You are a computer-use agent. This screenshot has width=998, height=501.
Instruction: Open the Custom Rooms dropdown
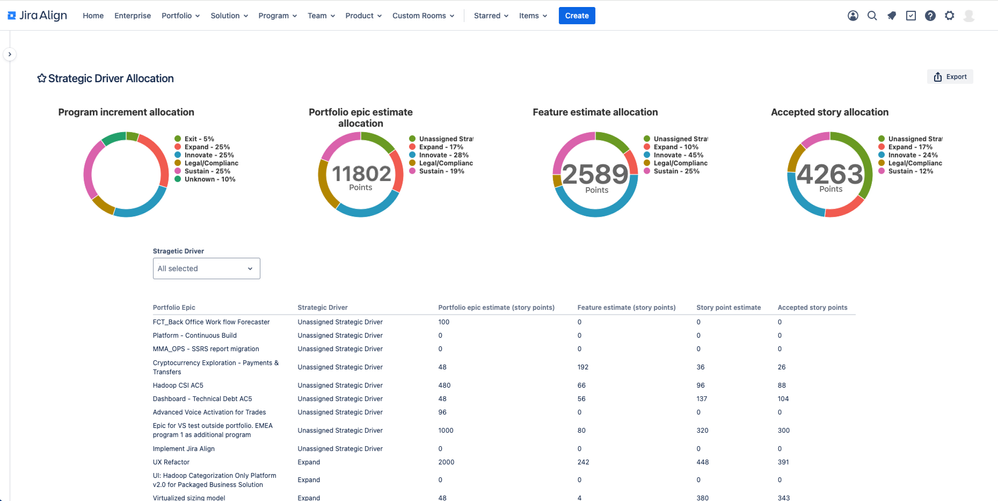[x=423, y=16]
